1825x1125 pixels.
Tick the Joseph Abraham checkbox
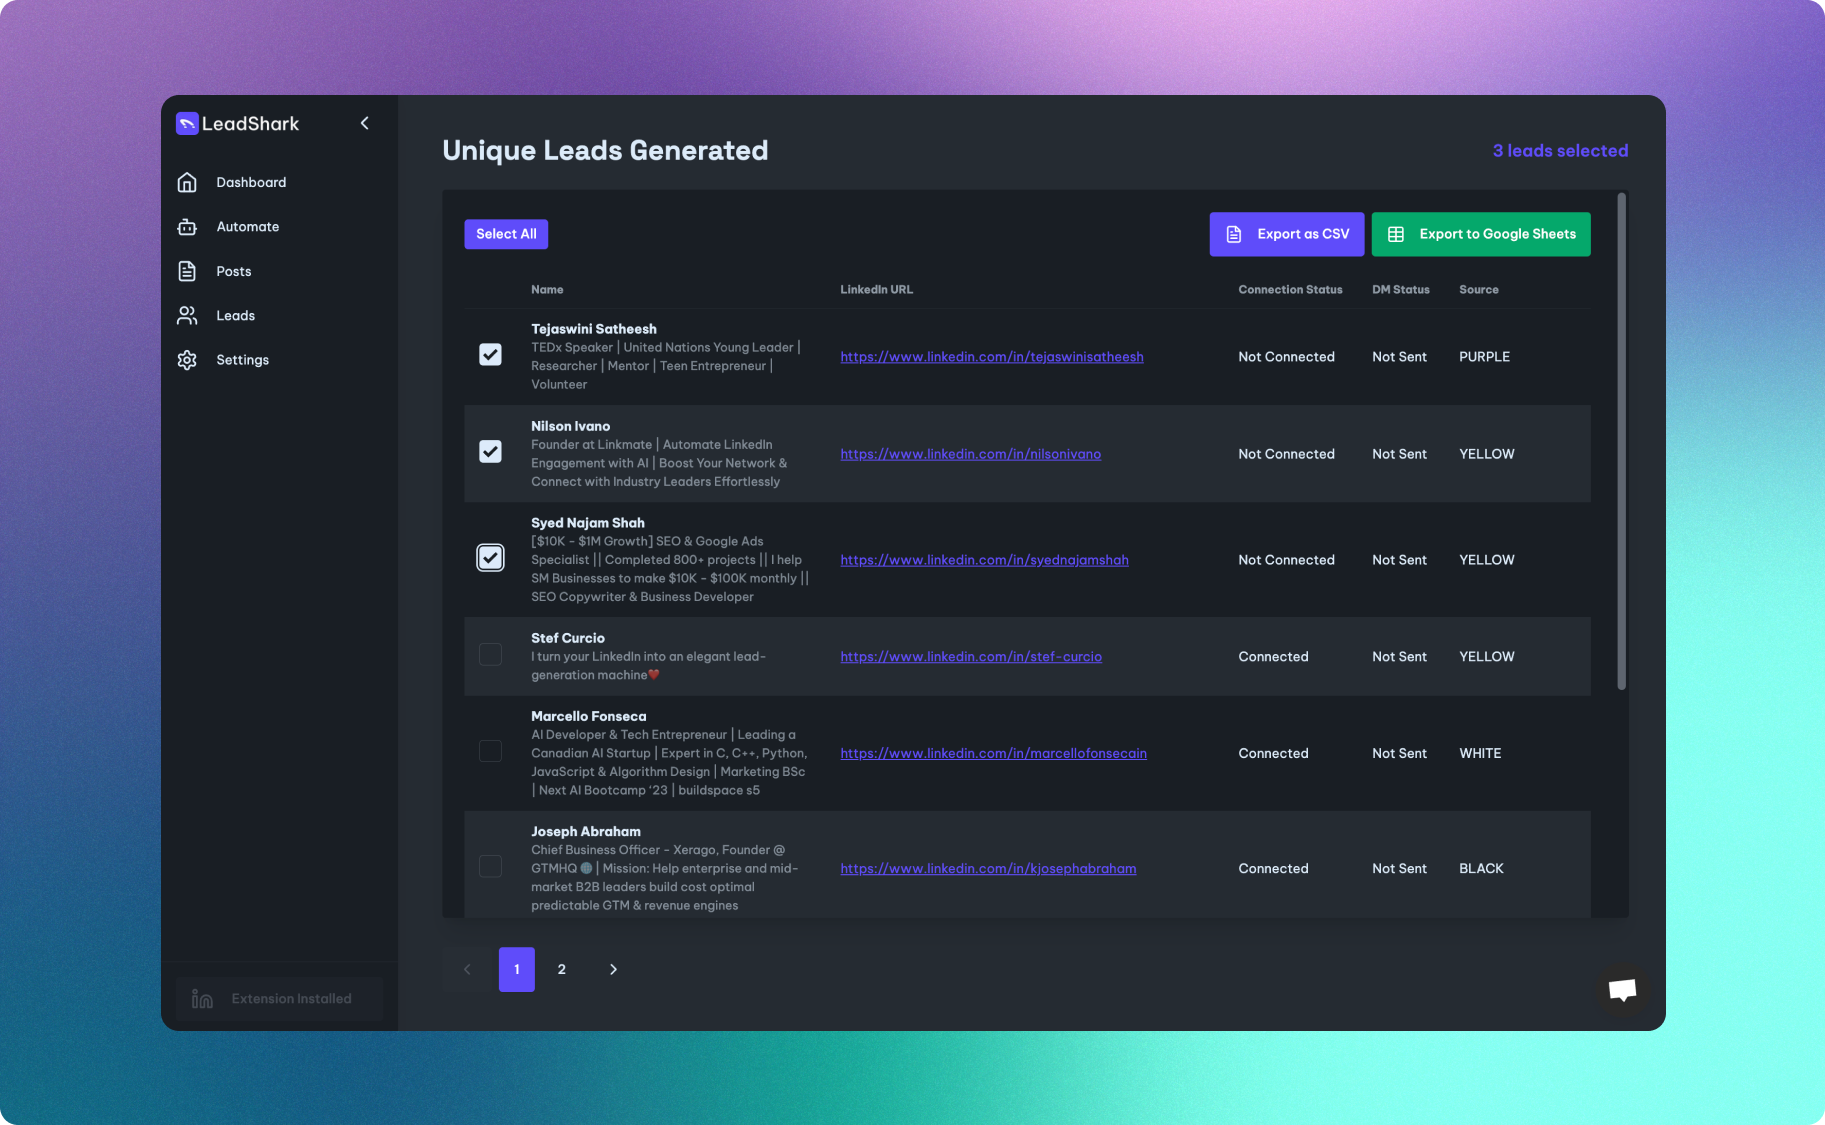tap(490, 866)
